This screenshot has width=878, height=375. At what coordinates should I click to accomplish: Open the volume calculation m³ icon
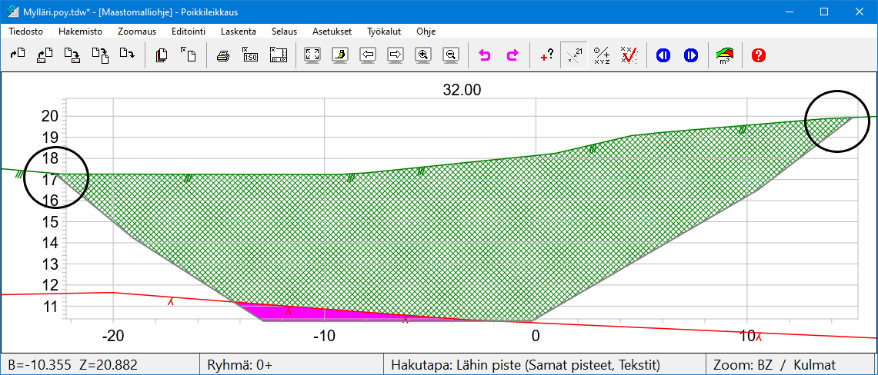pos(725,55)
